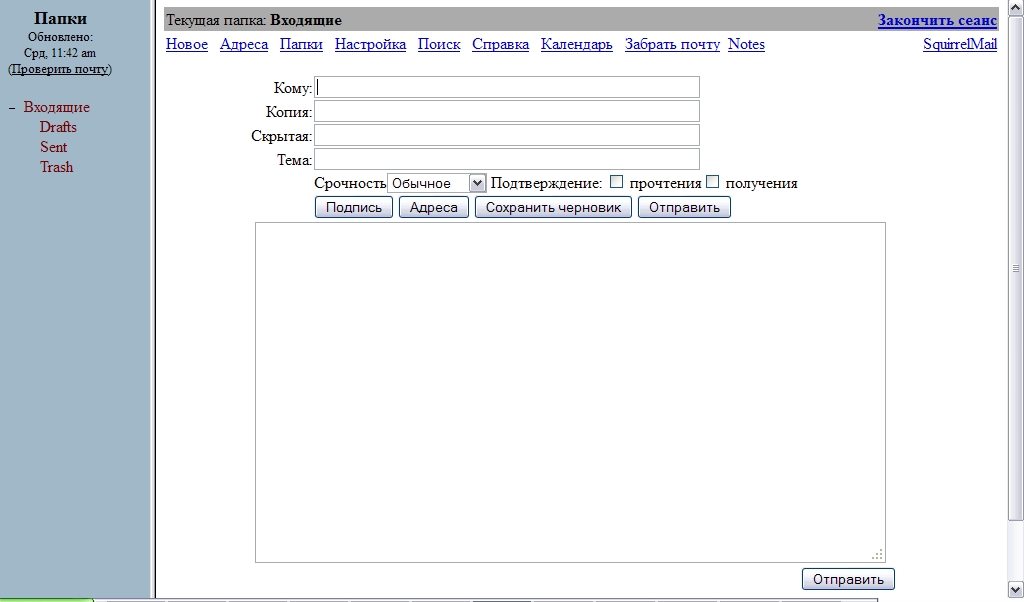Click the Подпись button
This screenshot has width=1024, height=602.
tap(354, 208)
